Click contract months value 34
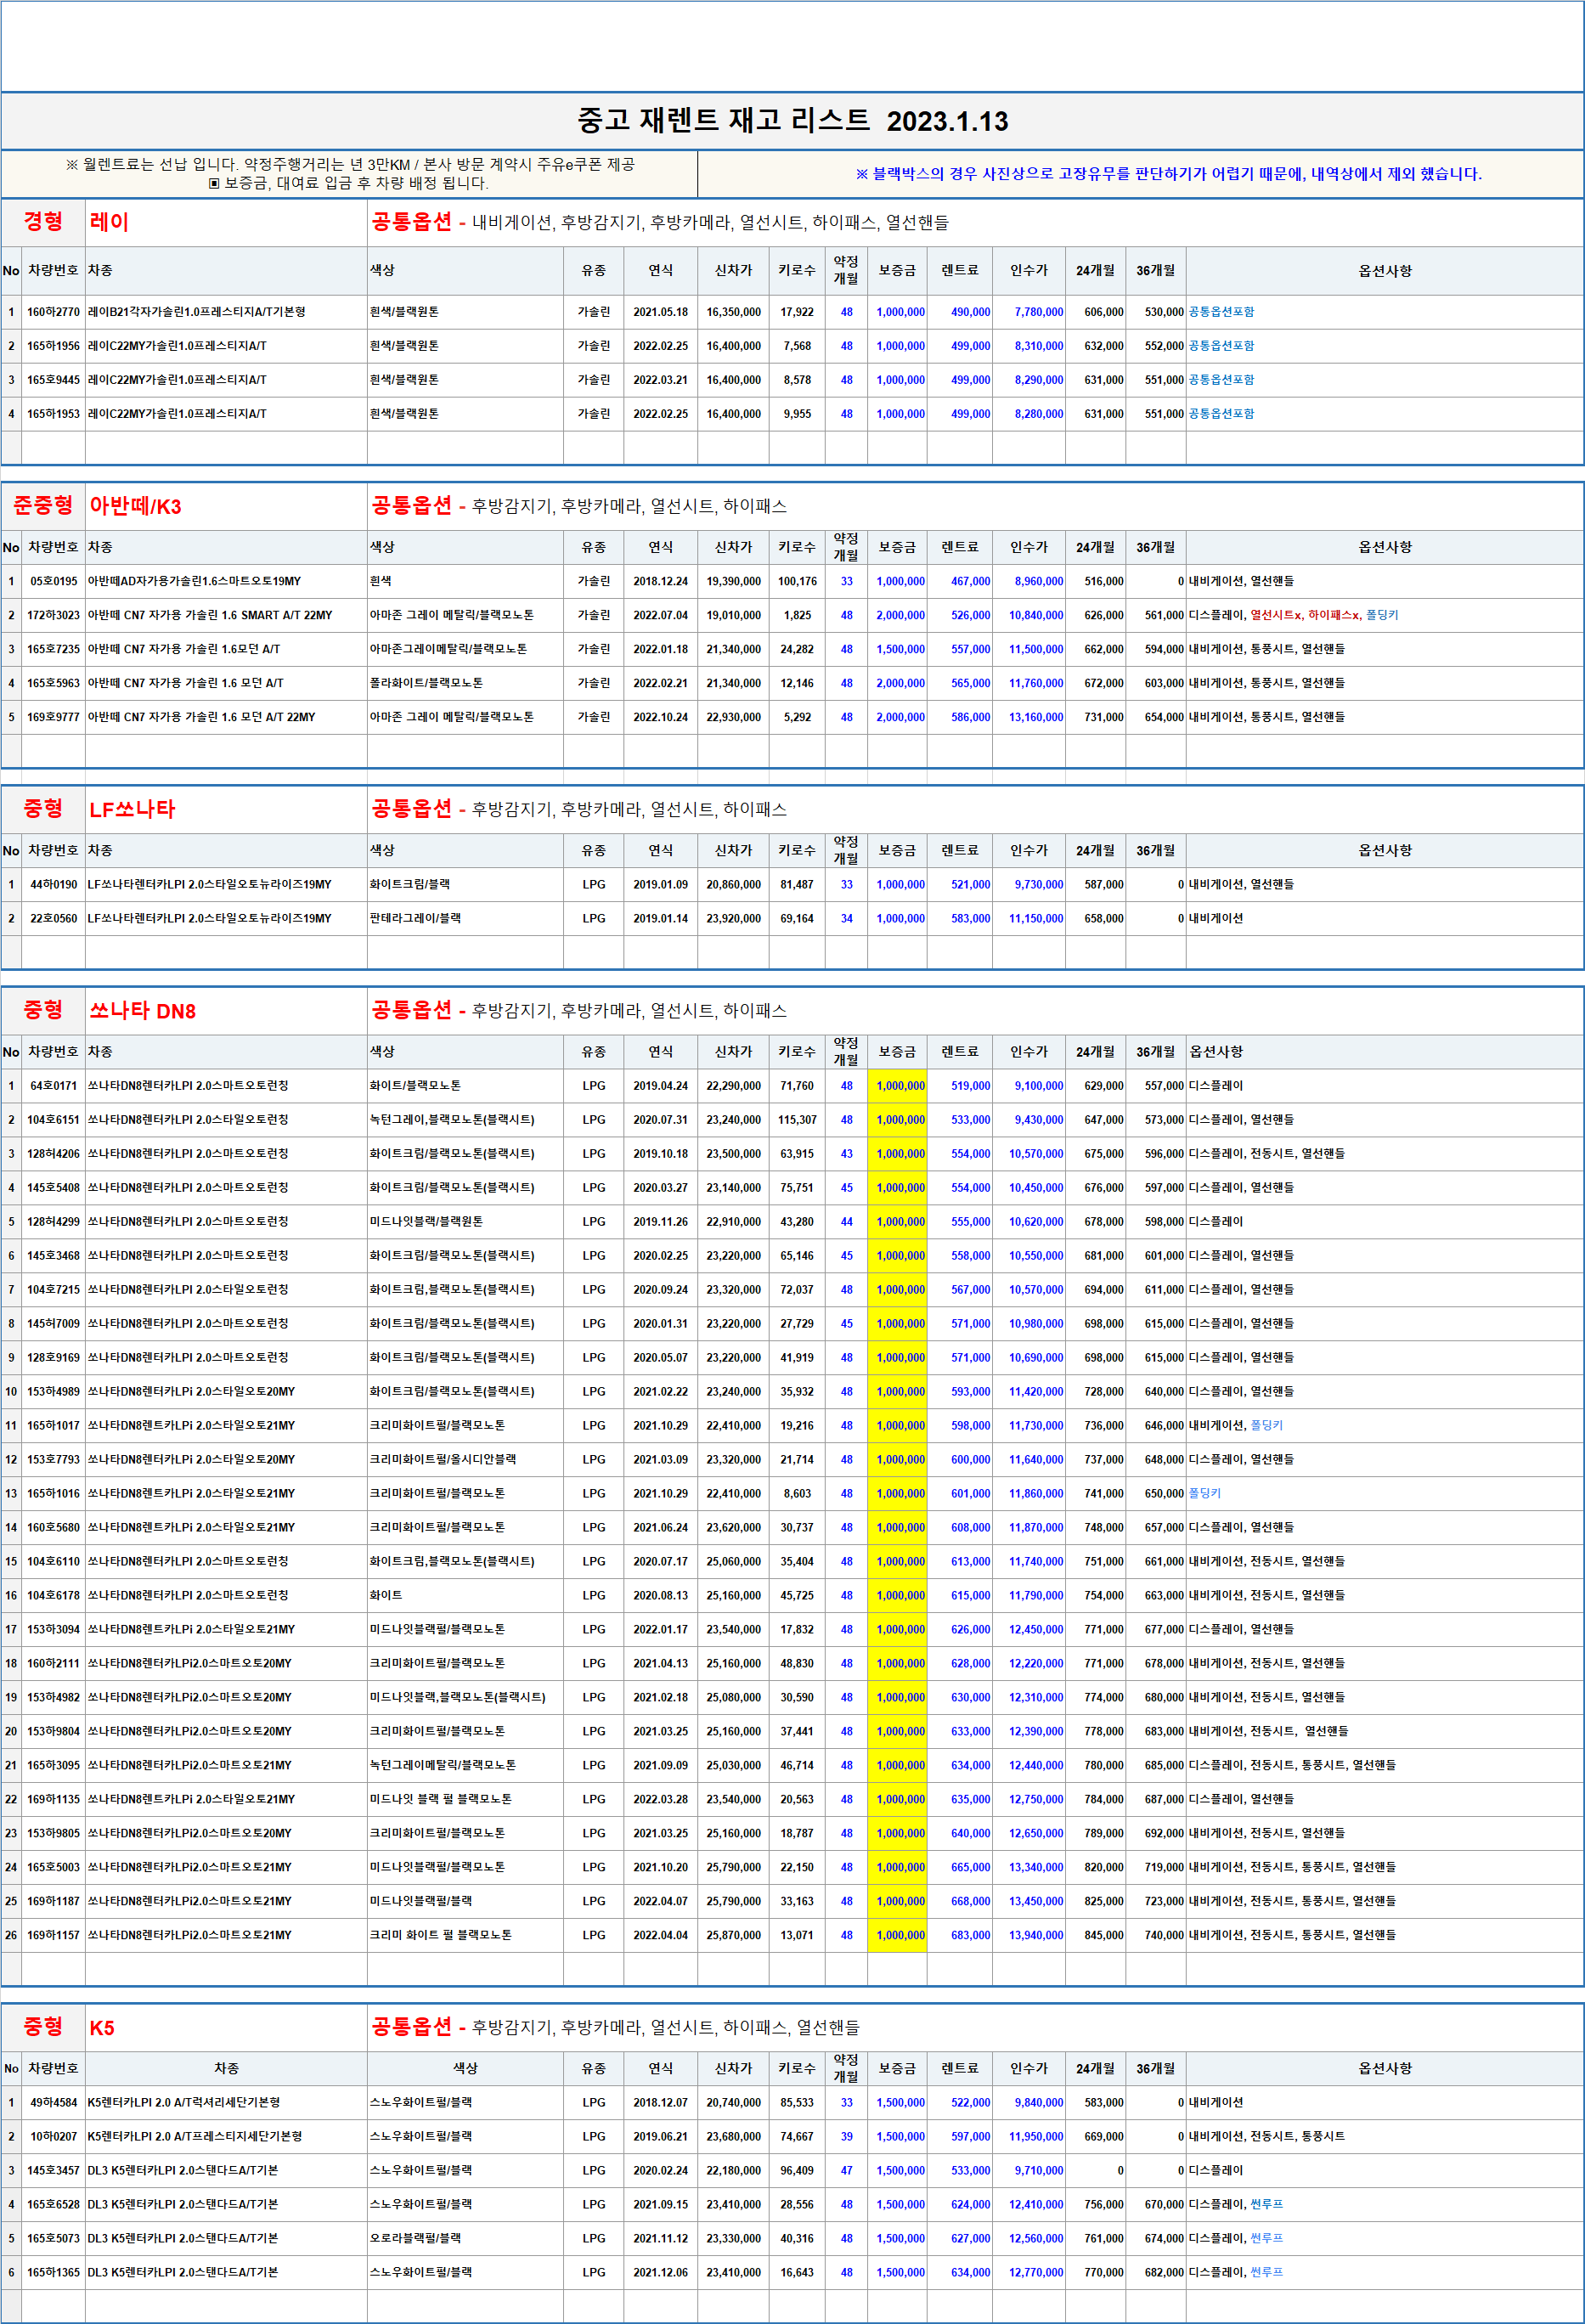The height and width of the screenshot is (2324, 1585). click(846, 918)
